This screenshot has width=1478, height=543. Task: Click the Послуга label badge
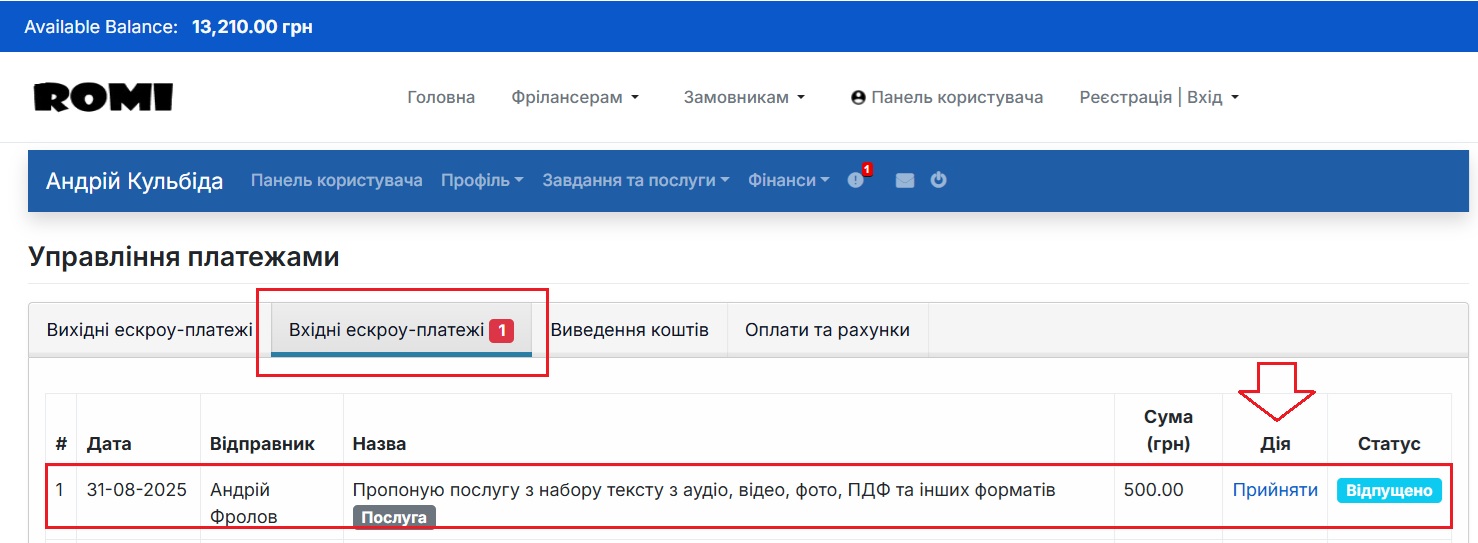pos(394,517)
